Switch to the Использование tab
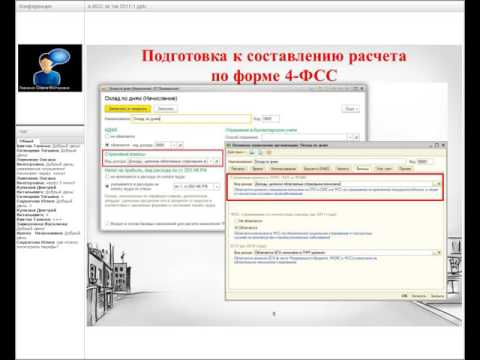This screenshot has height=360, width=480. tap(283, 169)
